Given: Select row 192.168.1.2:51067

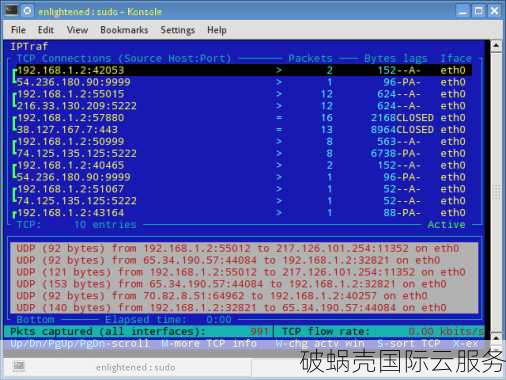Looking at the screenshot, I should tap(242, 189).
